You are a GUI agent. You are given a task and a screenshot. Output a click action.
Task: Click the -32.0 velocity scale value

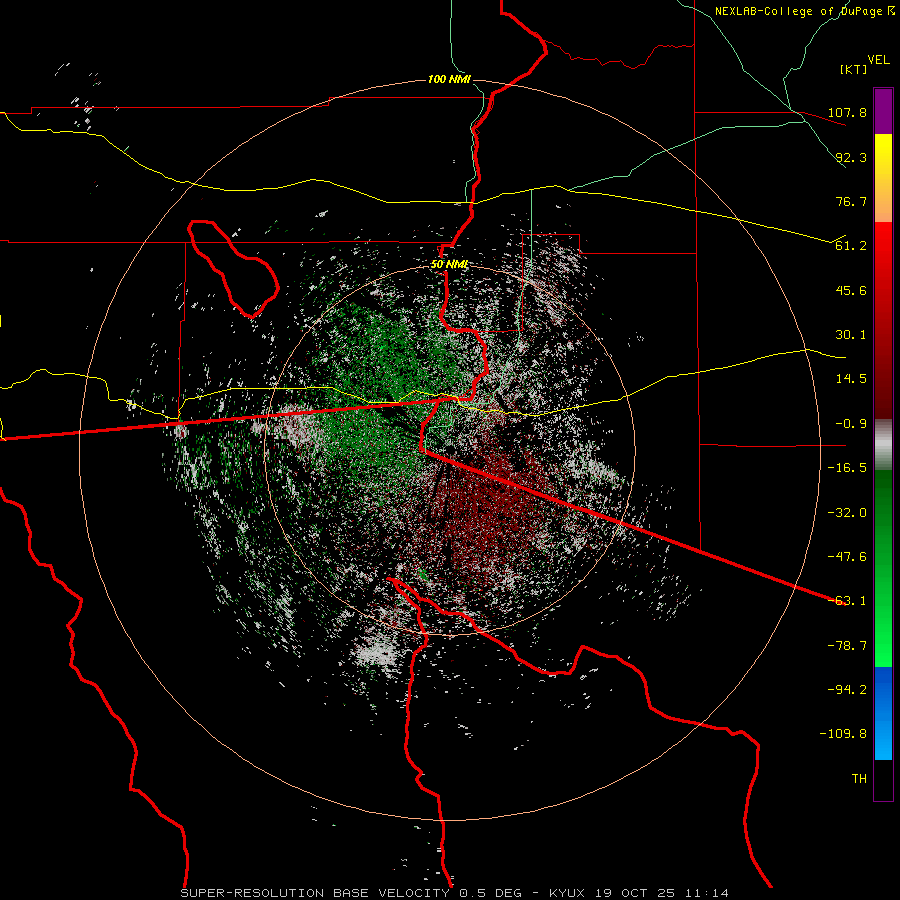847,513
